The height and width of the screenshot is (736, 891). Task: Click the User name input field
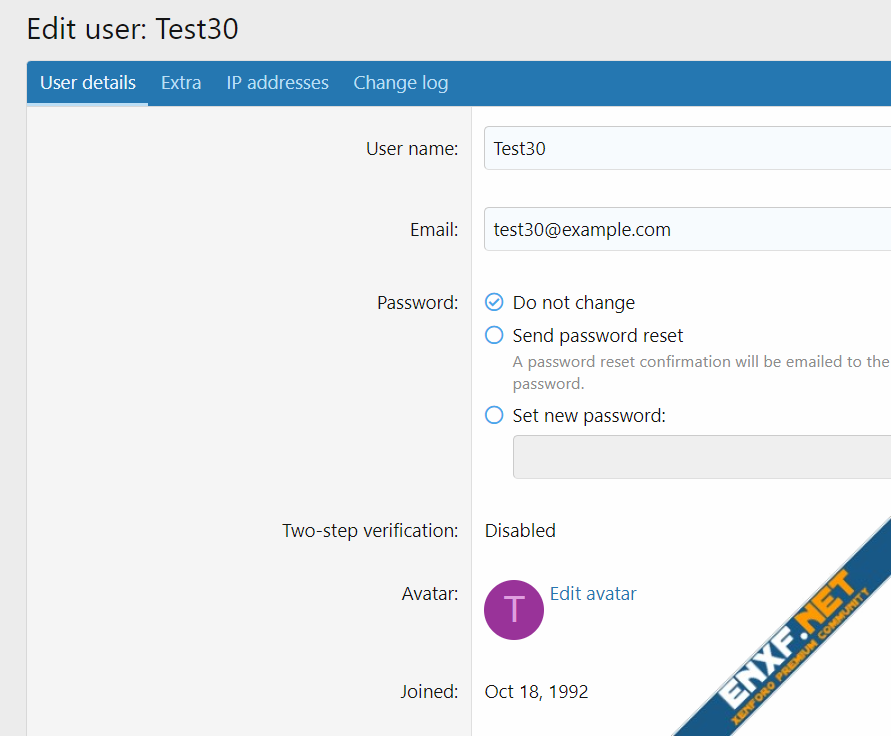686,148
